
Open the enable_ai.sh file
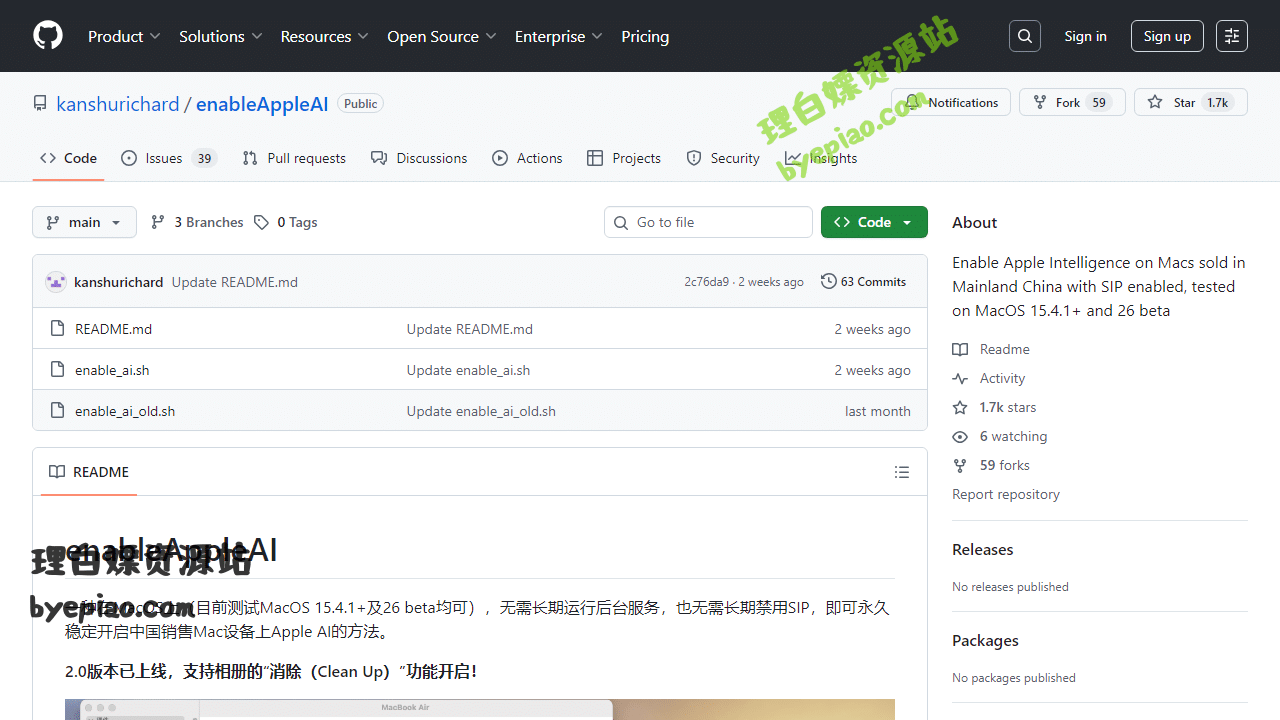click(112, 370)
